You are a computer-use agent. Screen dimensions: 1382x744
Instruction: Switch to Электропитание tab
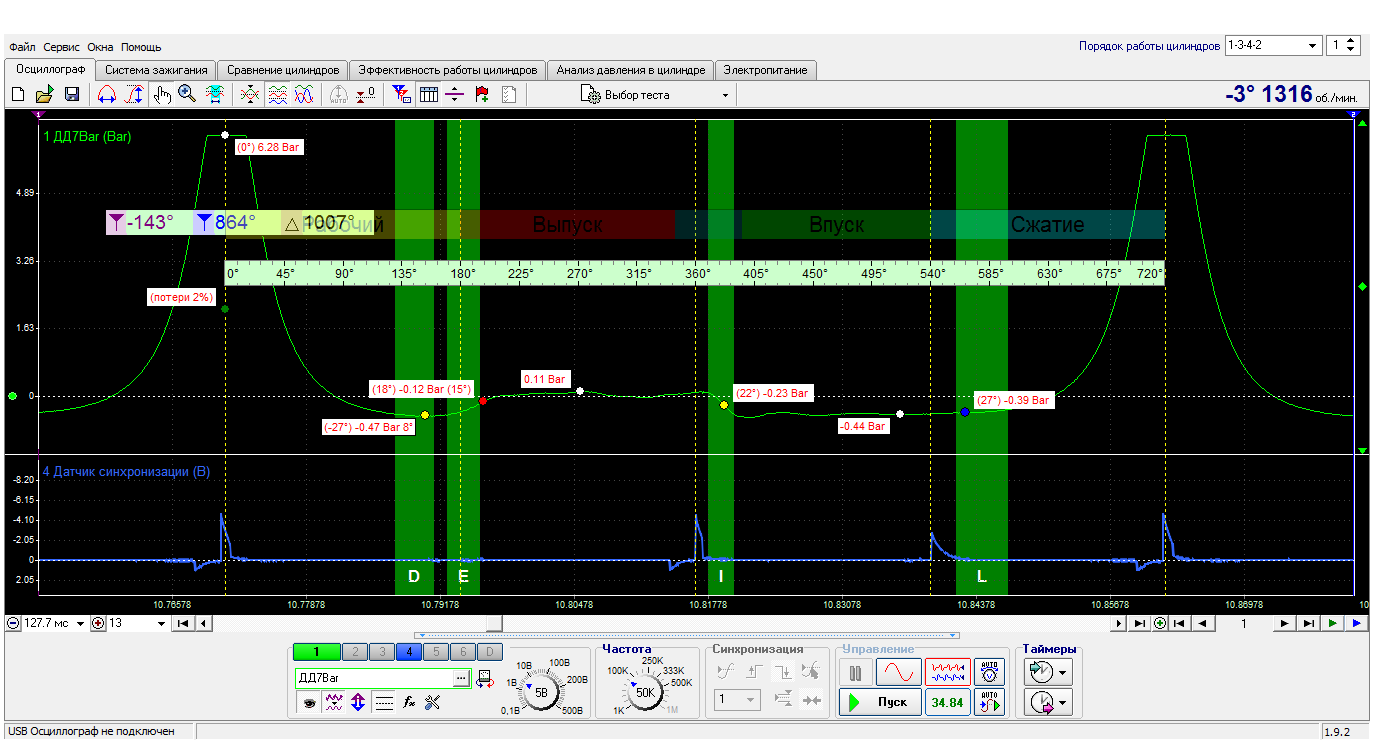click(x=767, y=70)
